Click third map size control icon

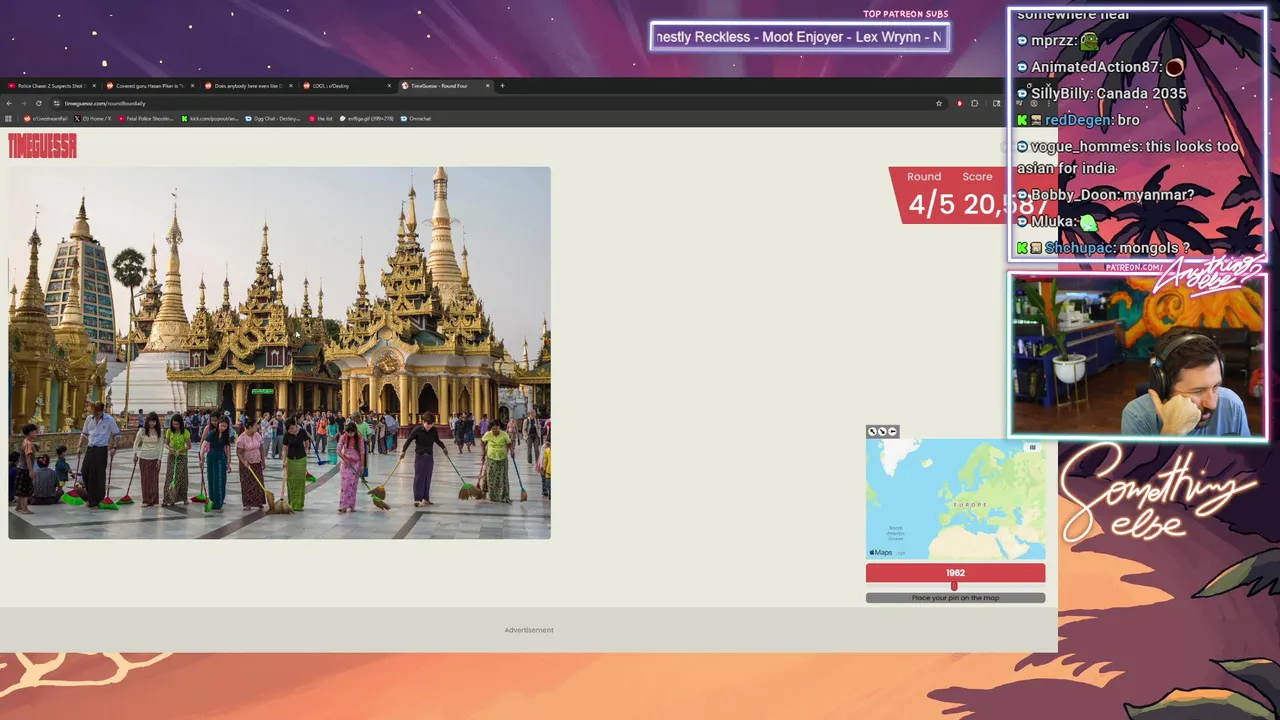[892, 432]
